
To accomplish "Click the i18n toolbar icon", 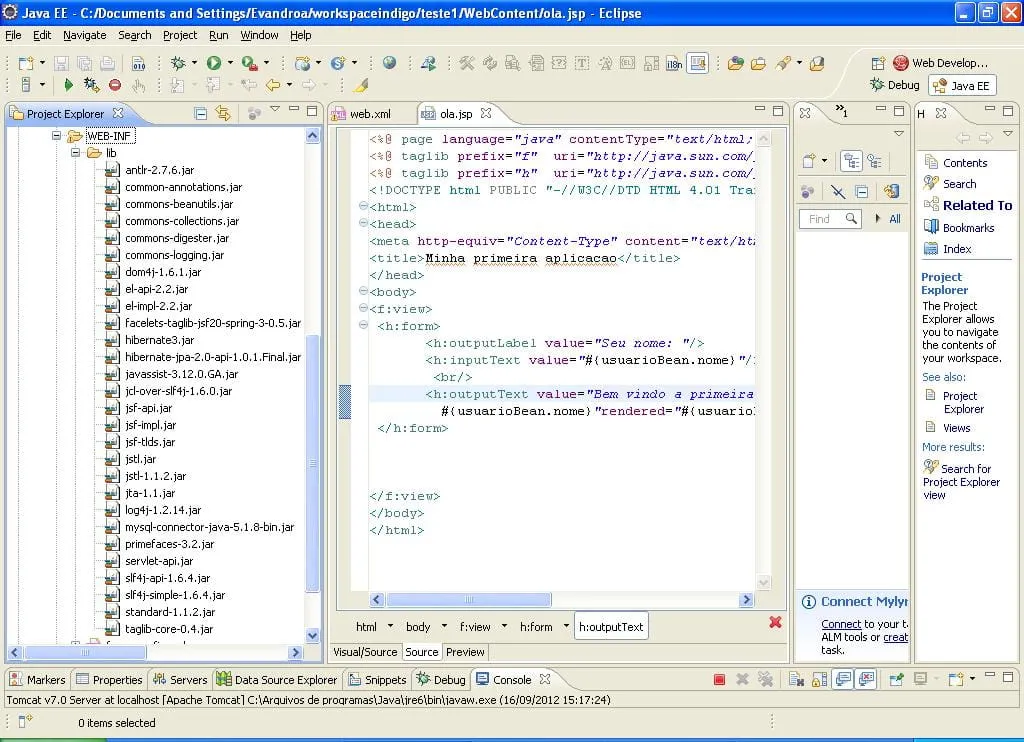I will tap(675, 63).
